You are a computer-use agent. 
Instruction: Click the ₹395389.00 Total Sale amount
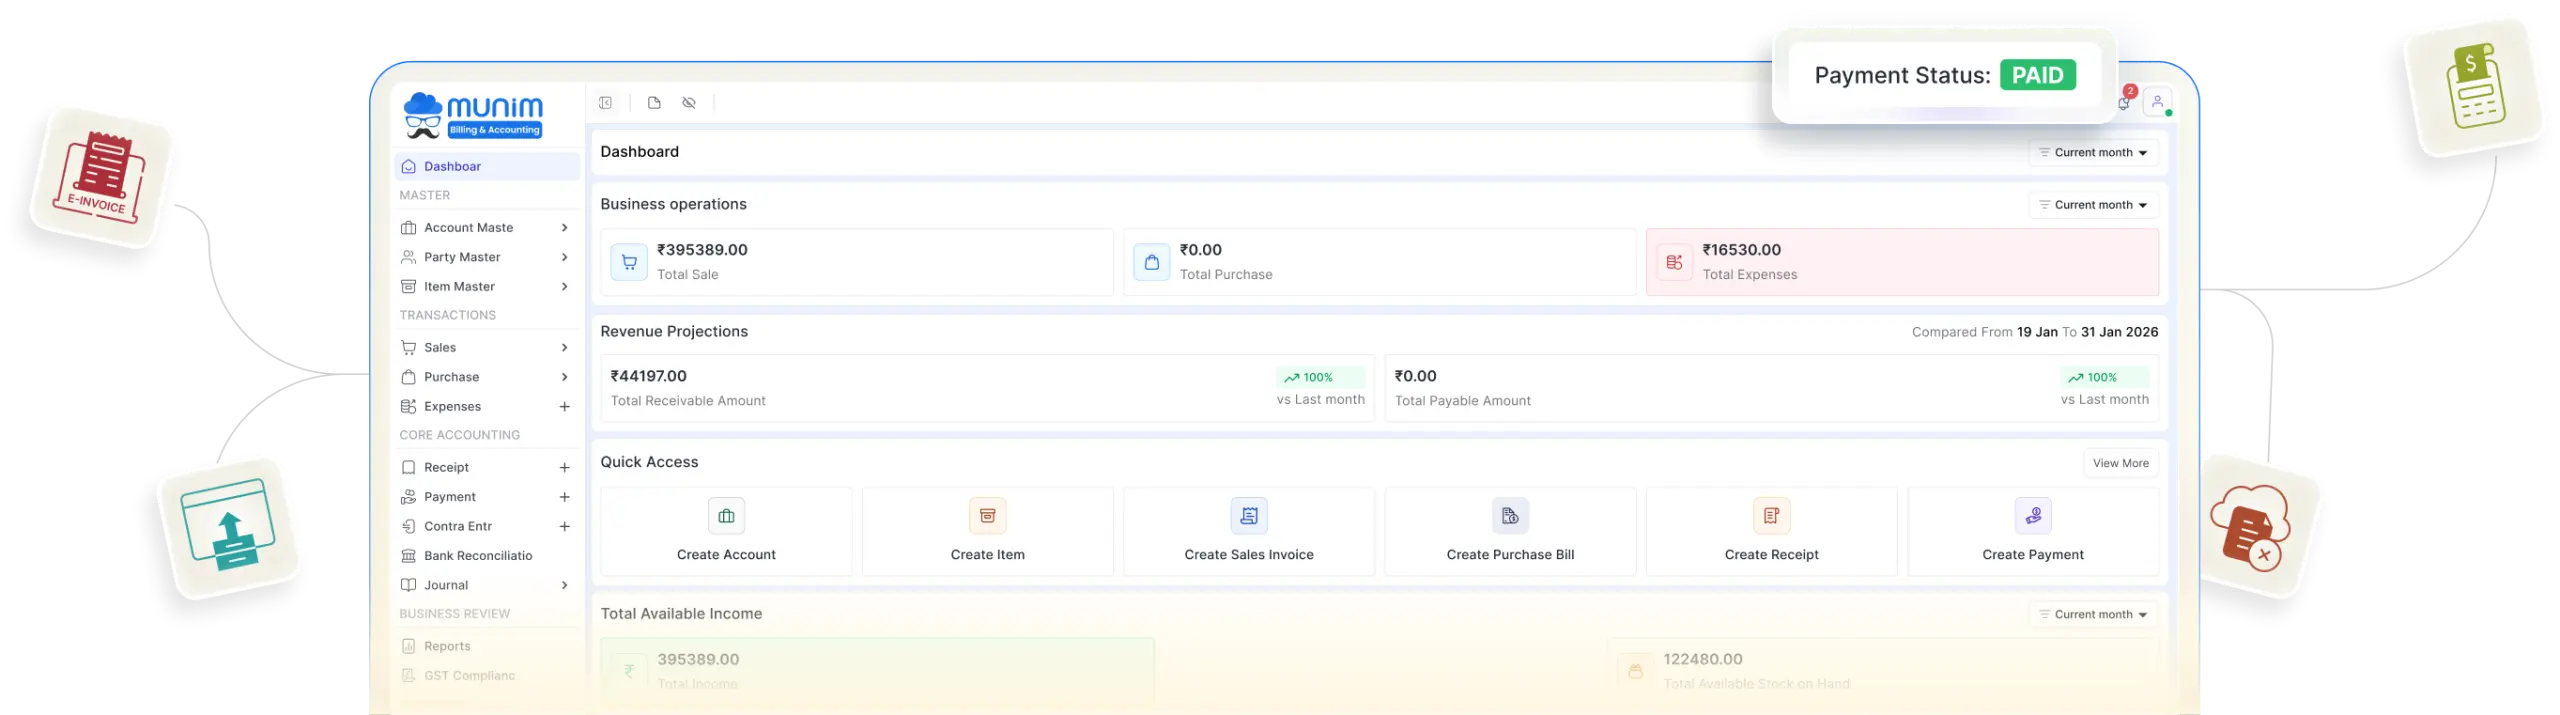coord(702,250)
